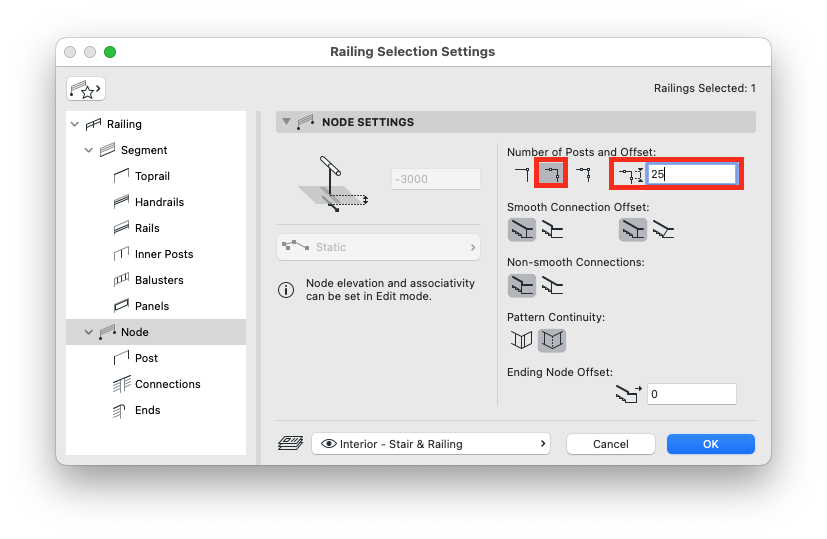Image resolution: width=827 pixels, height=539 pixels.
Task: Open Toprail settings page
Action: (152, 176)
